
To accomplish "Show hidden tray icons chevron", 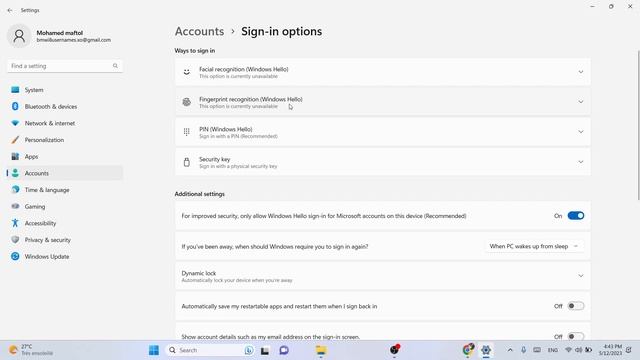I will click(510, 350).
